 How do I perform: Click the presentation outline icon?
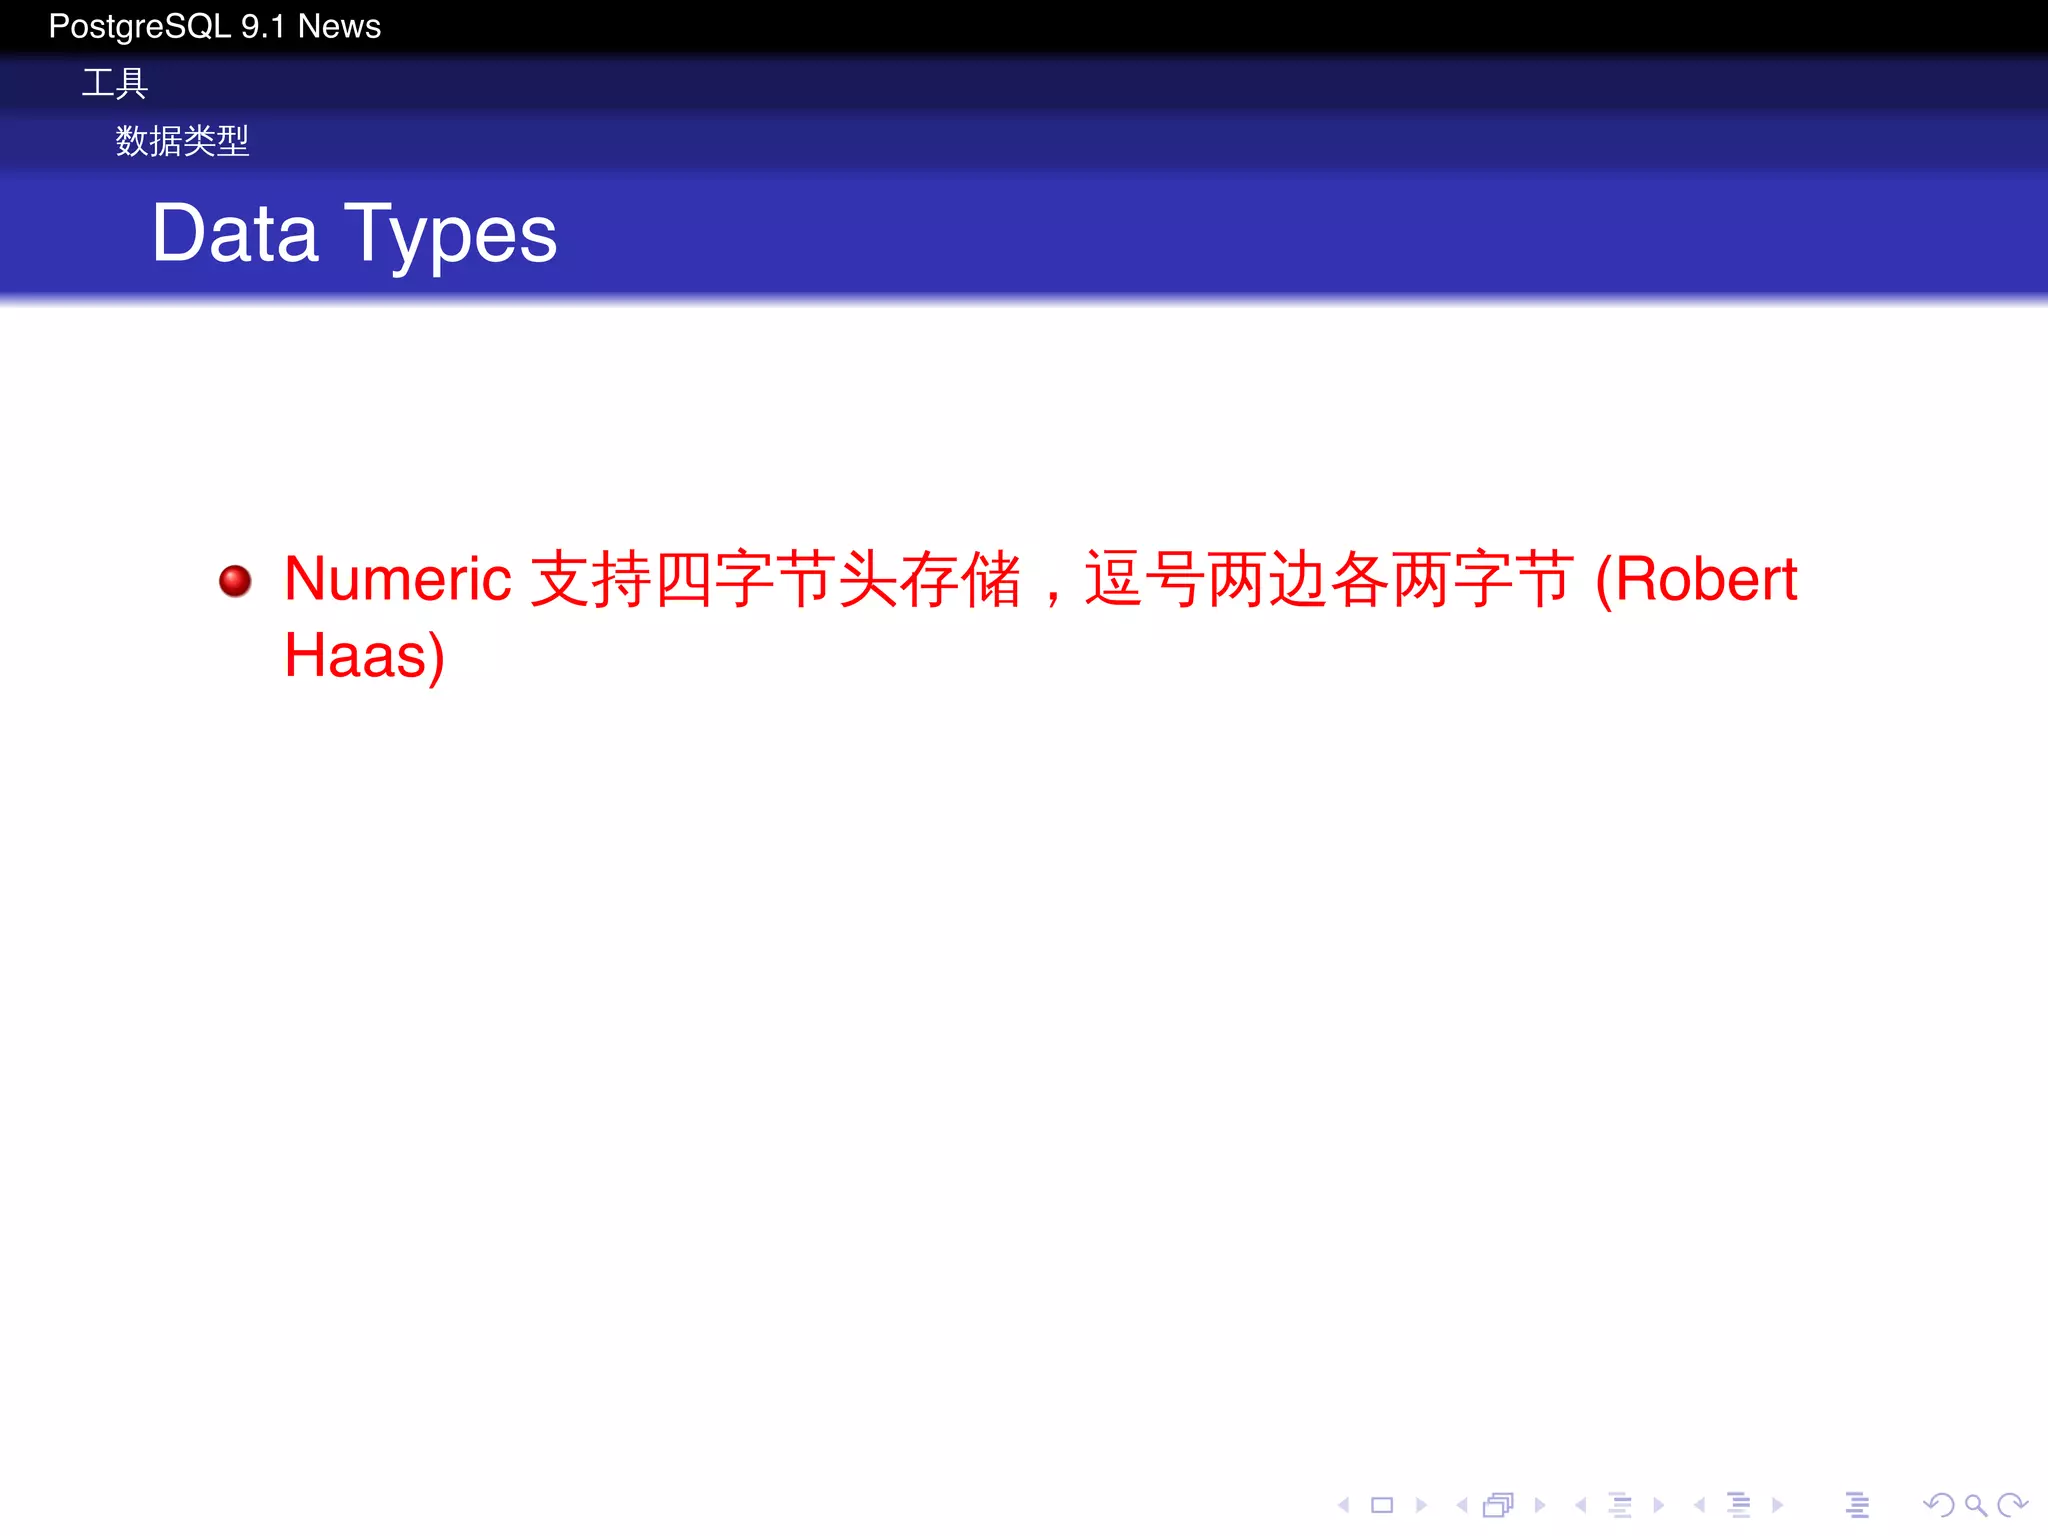(1858, 1505)
